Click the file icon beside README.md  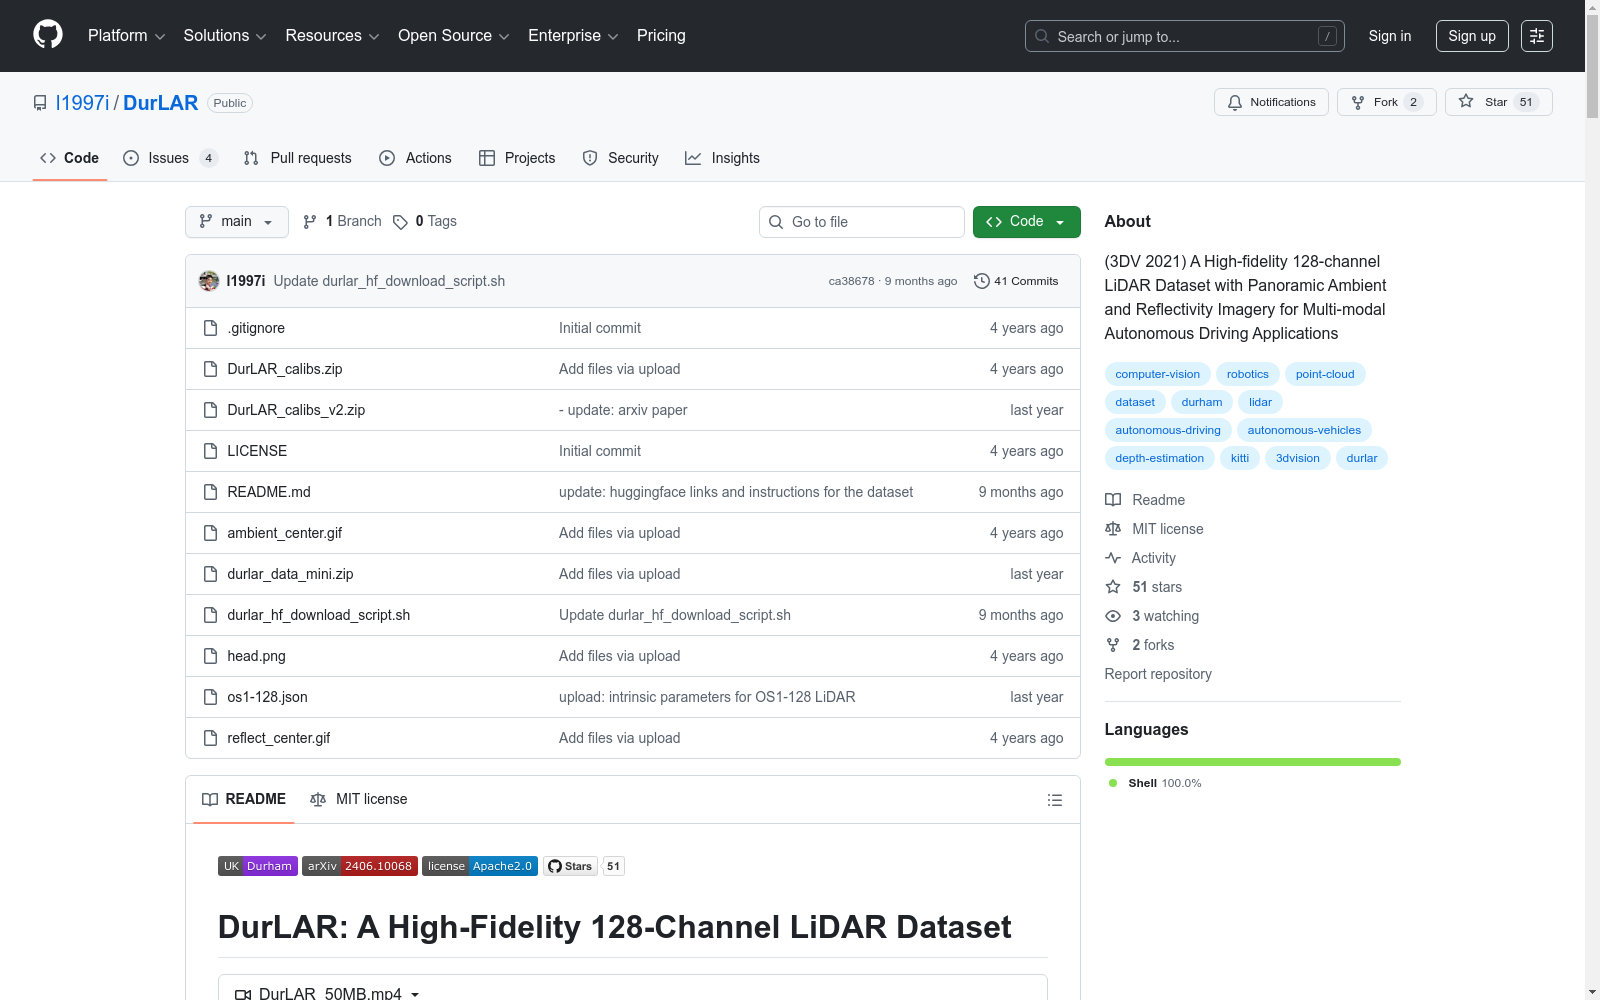tap(210, 492)
